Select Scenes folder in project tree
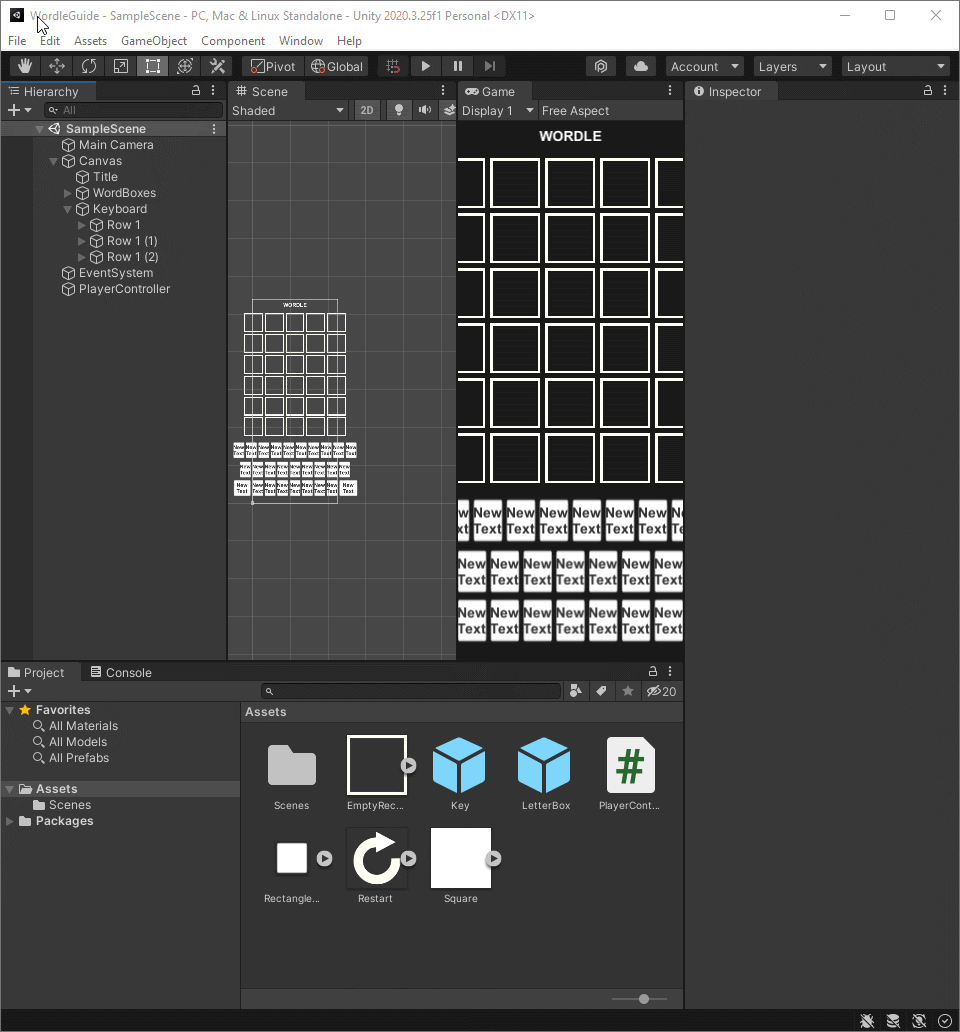This screenshot has height=1032, width=960. tap(70, 805)
